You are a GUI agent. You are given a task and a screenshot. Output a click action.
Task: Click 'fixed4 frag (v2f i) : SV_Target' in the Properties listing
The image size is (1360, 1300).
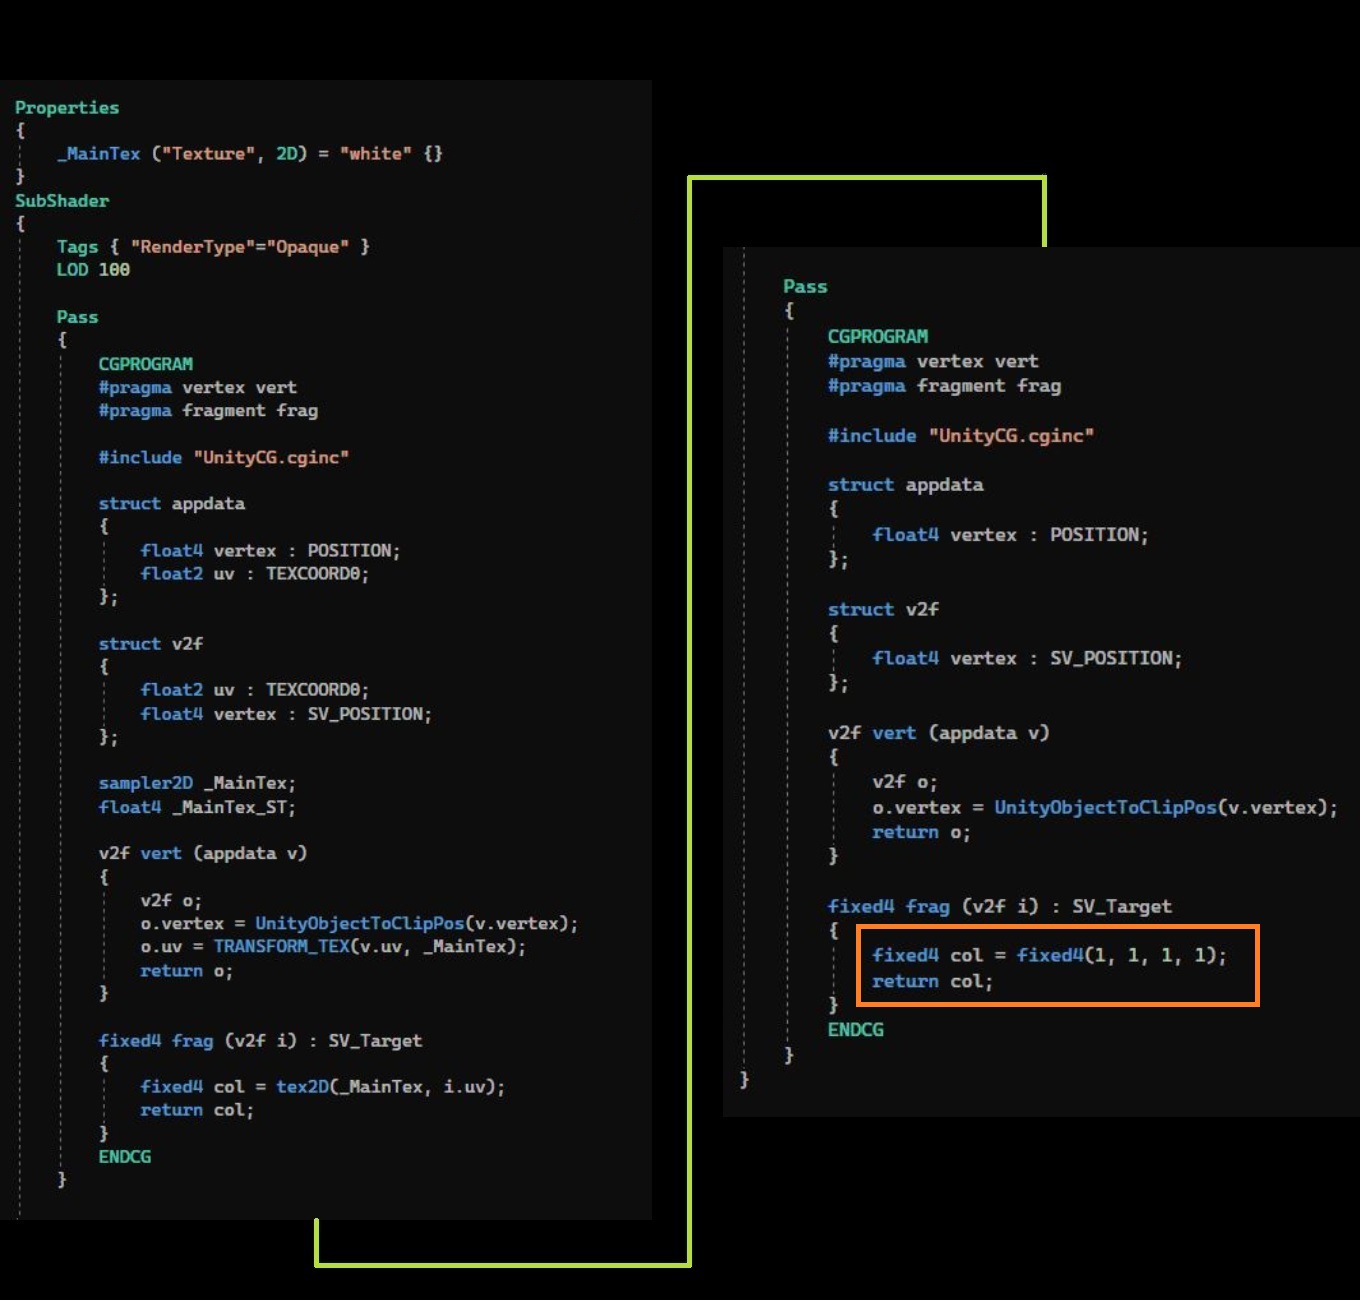(260, 1040)
